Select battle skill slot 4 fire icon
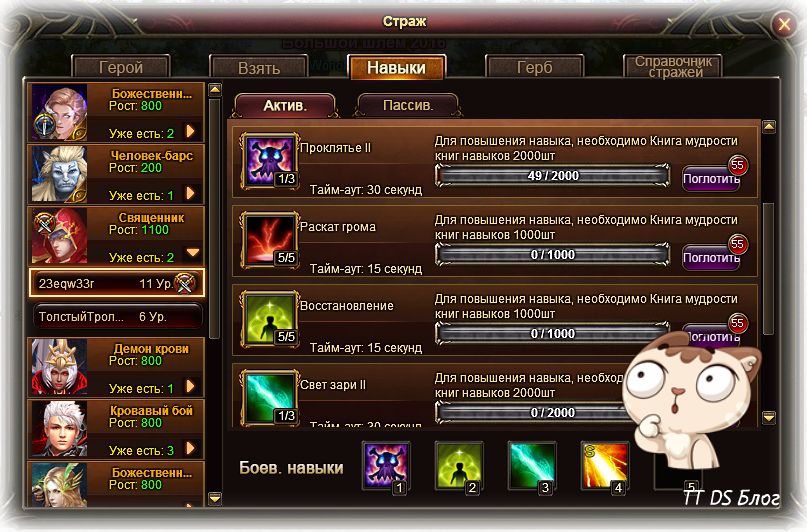This screenshot has height=532, width=807. (x=605, y=466)
